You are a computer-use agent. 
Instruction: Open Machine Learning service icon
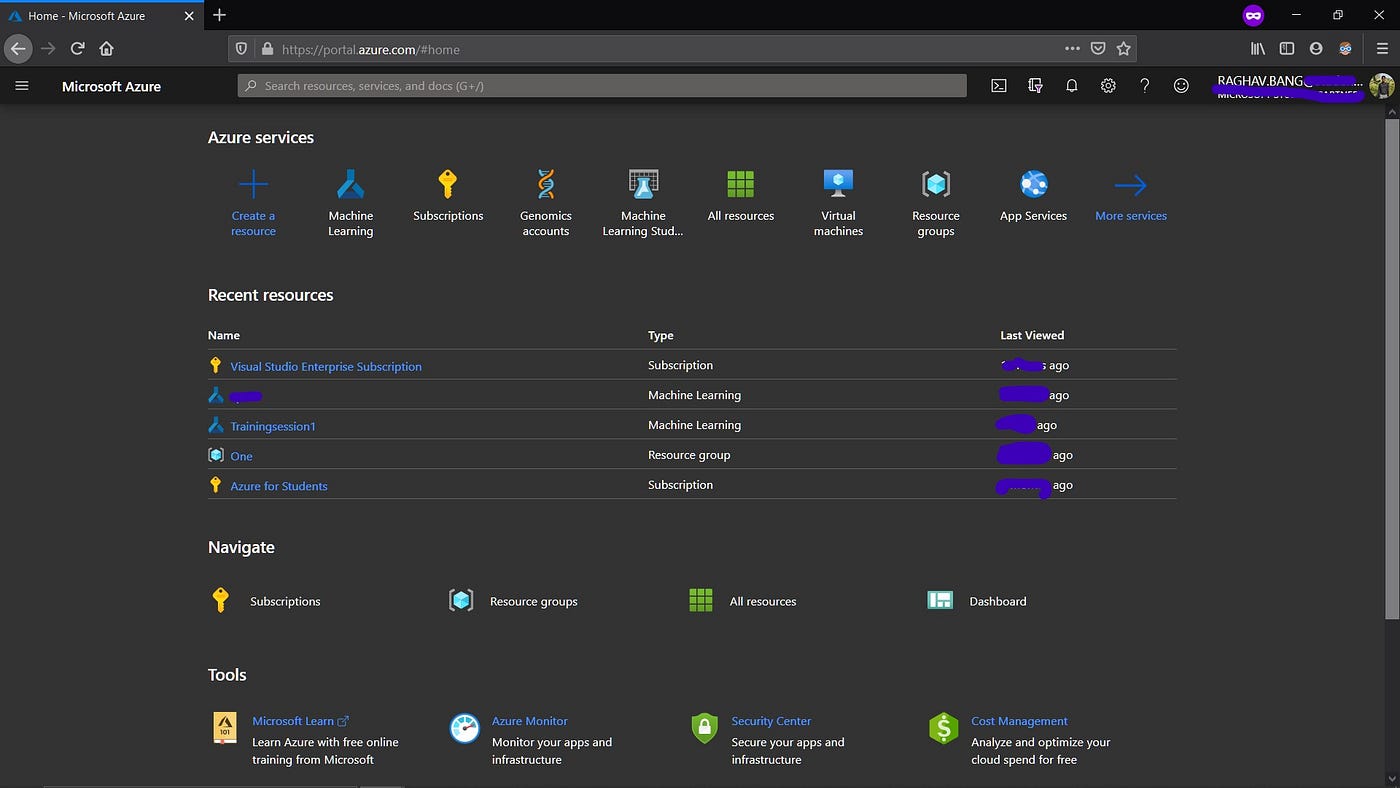(350, 185)
